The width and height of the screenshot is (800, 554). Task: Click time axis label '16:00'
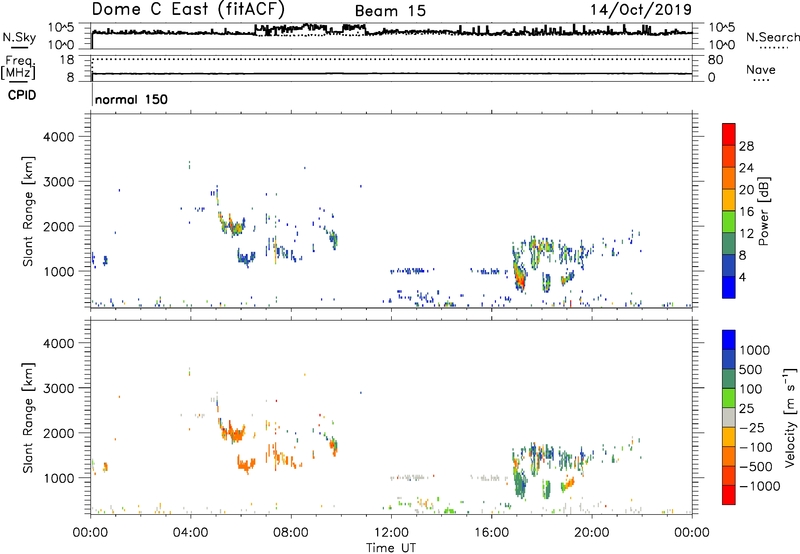[x=491, y=533]
